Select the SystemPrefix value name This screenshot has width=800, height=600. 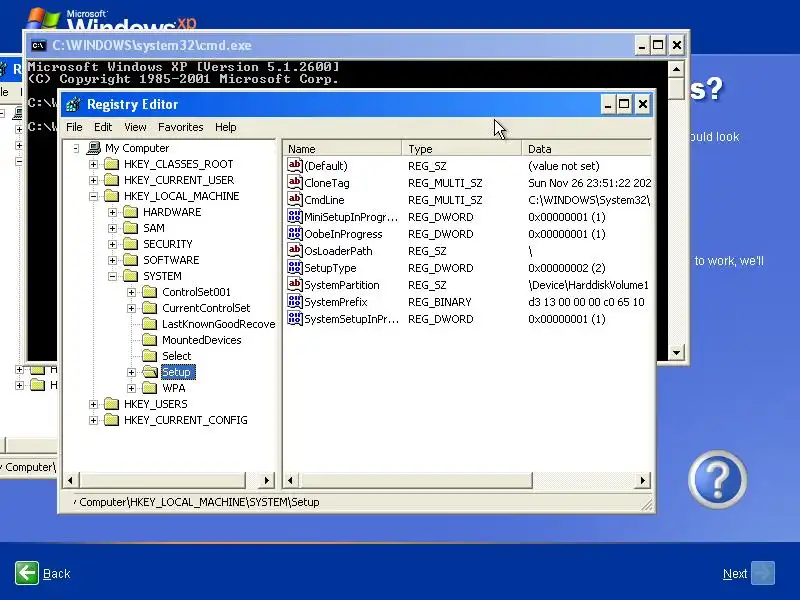pyautogui.click(x=336, y=302)
